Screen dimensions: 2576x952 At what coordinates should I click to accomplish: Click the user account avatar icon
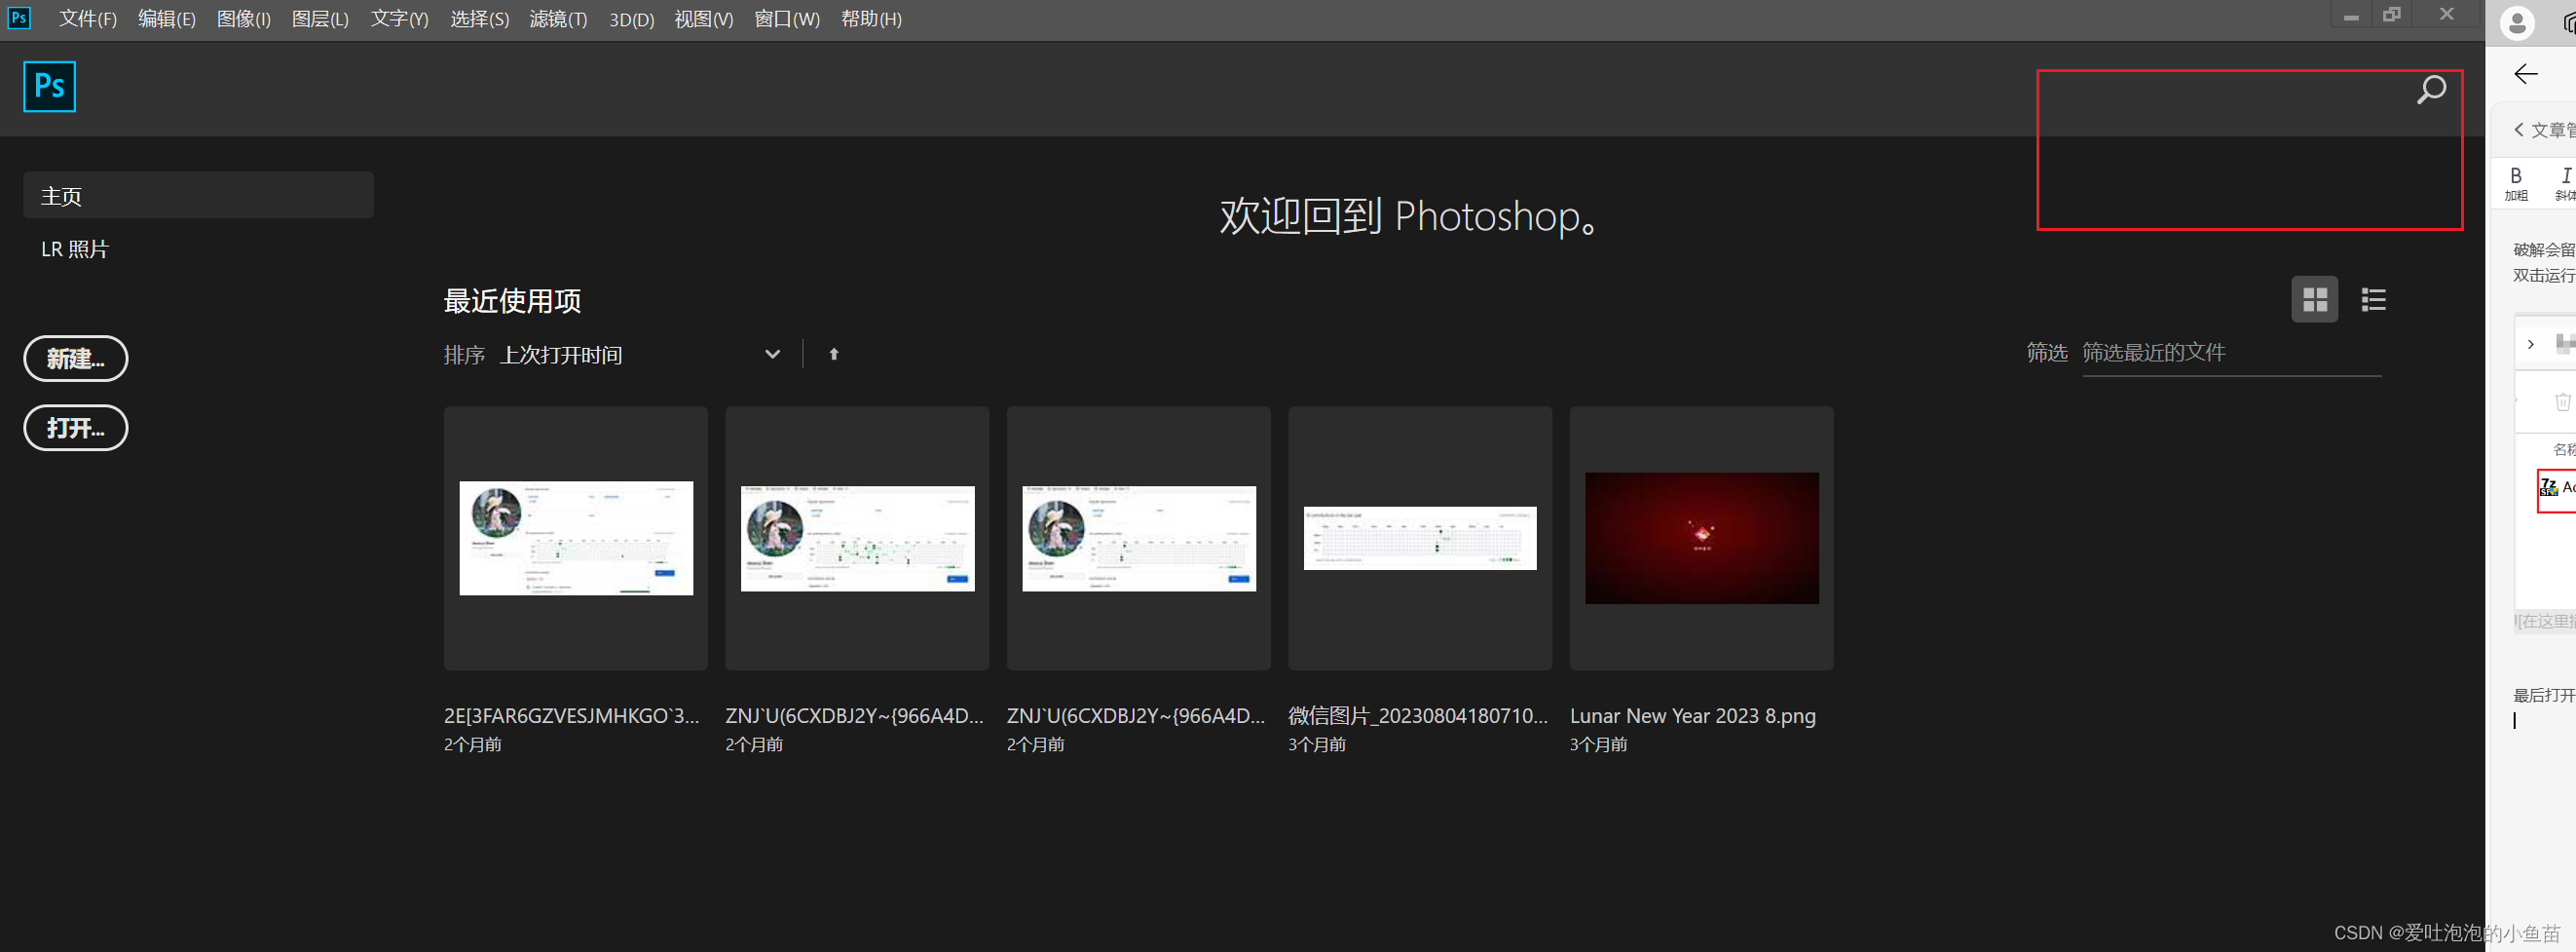coord(2517,23)
